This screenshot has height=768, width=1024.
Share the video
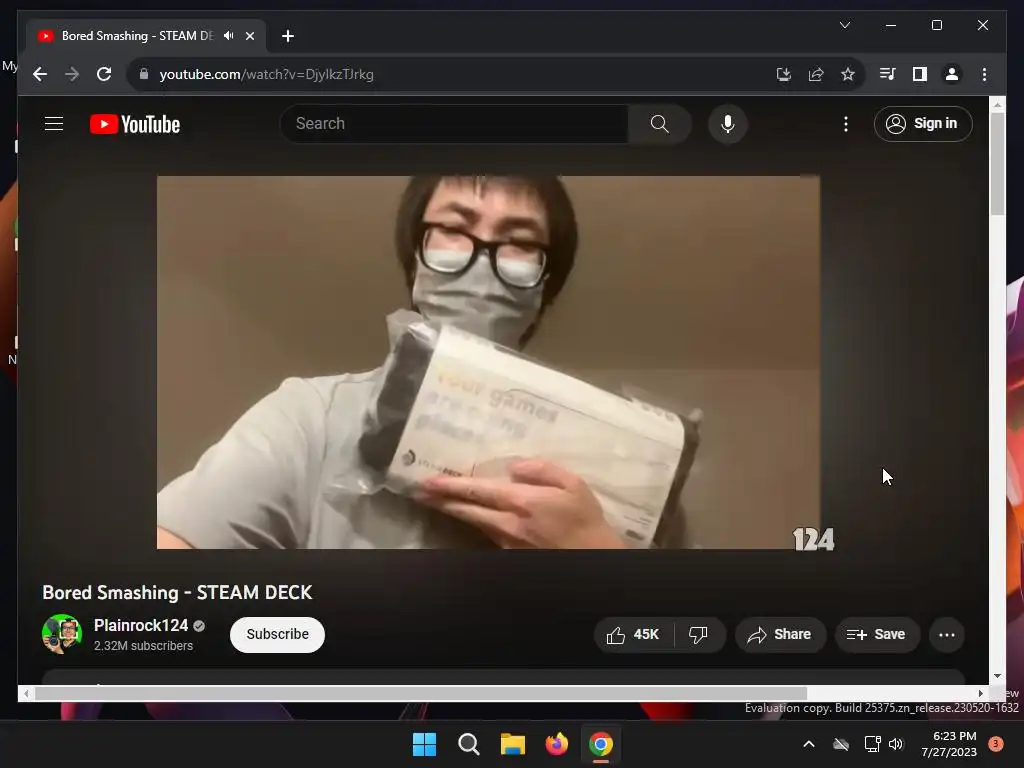point(780,634)
